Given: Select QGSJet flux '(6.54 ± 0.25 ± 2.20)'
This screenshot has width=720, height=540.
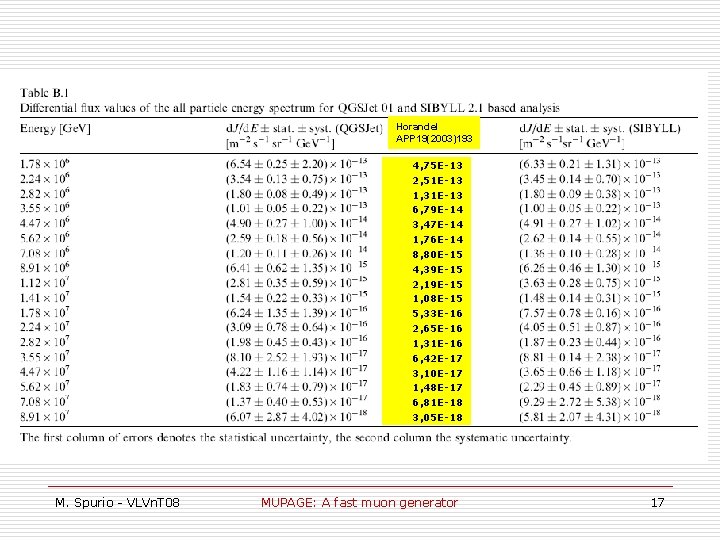Looking at the screenshot, I should coord(276,164).
